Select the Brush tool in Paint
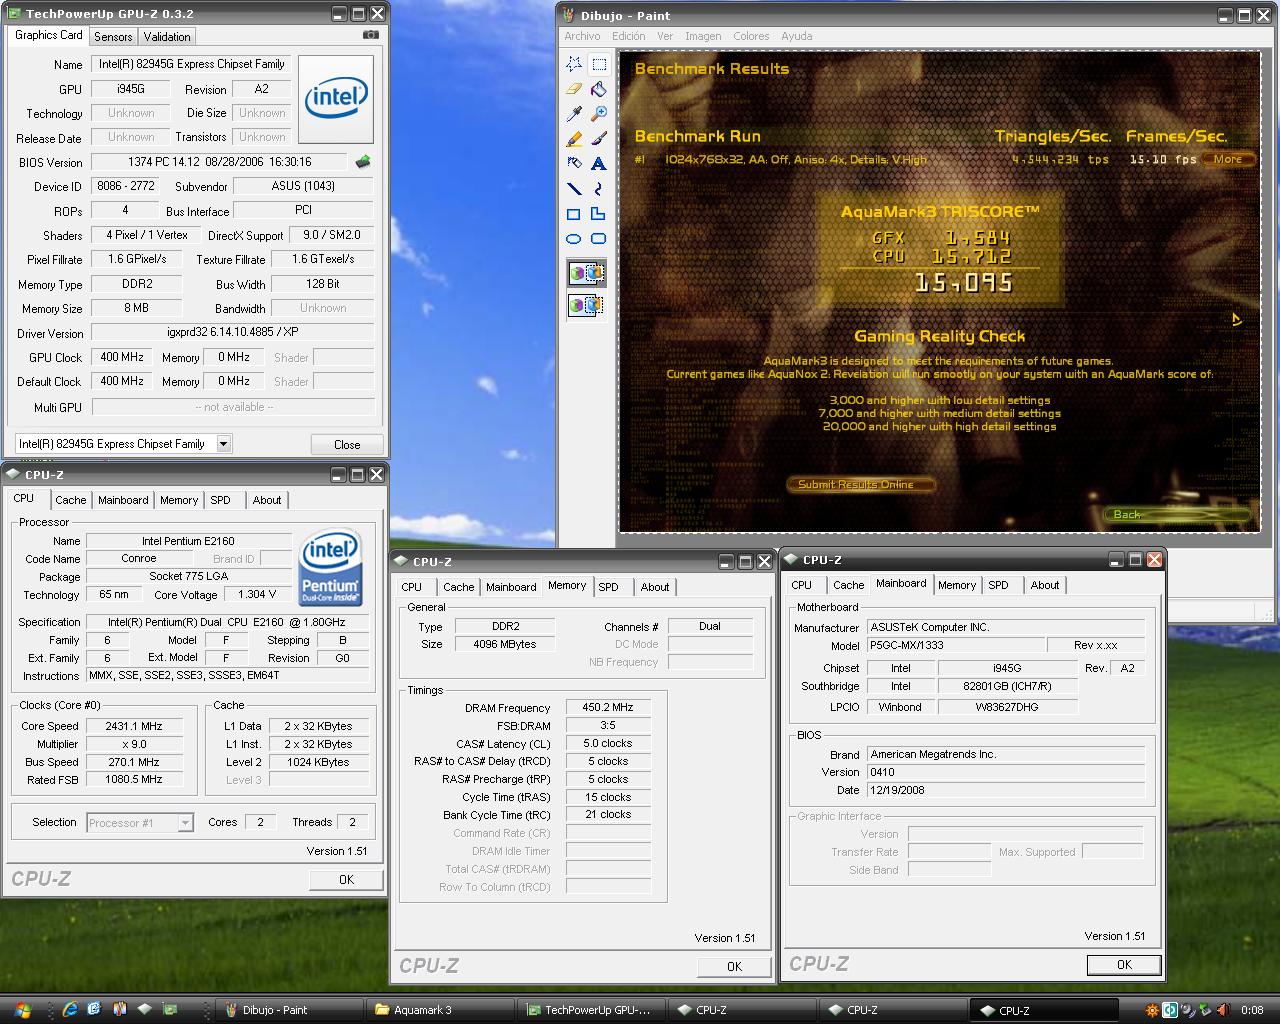 click(x=598, y=139)
